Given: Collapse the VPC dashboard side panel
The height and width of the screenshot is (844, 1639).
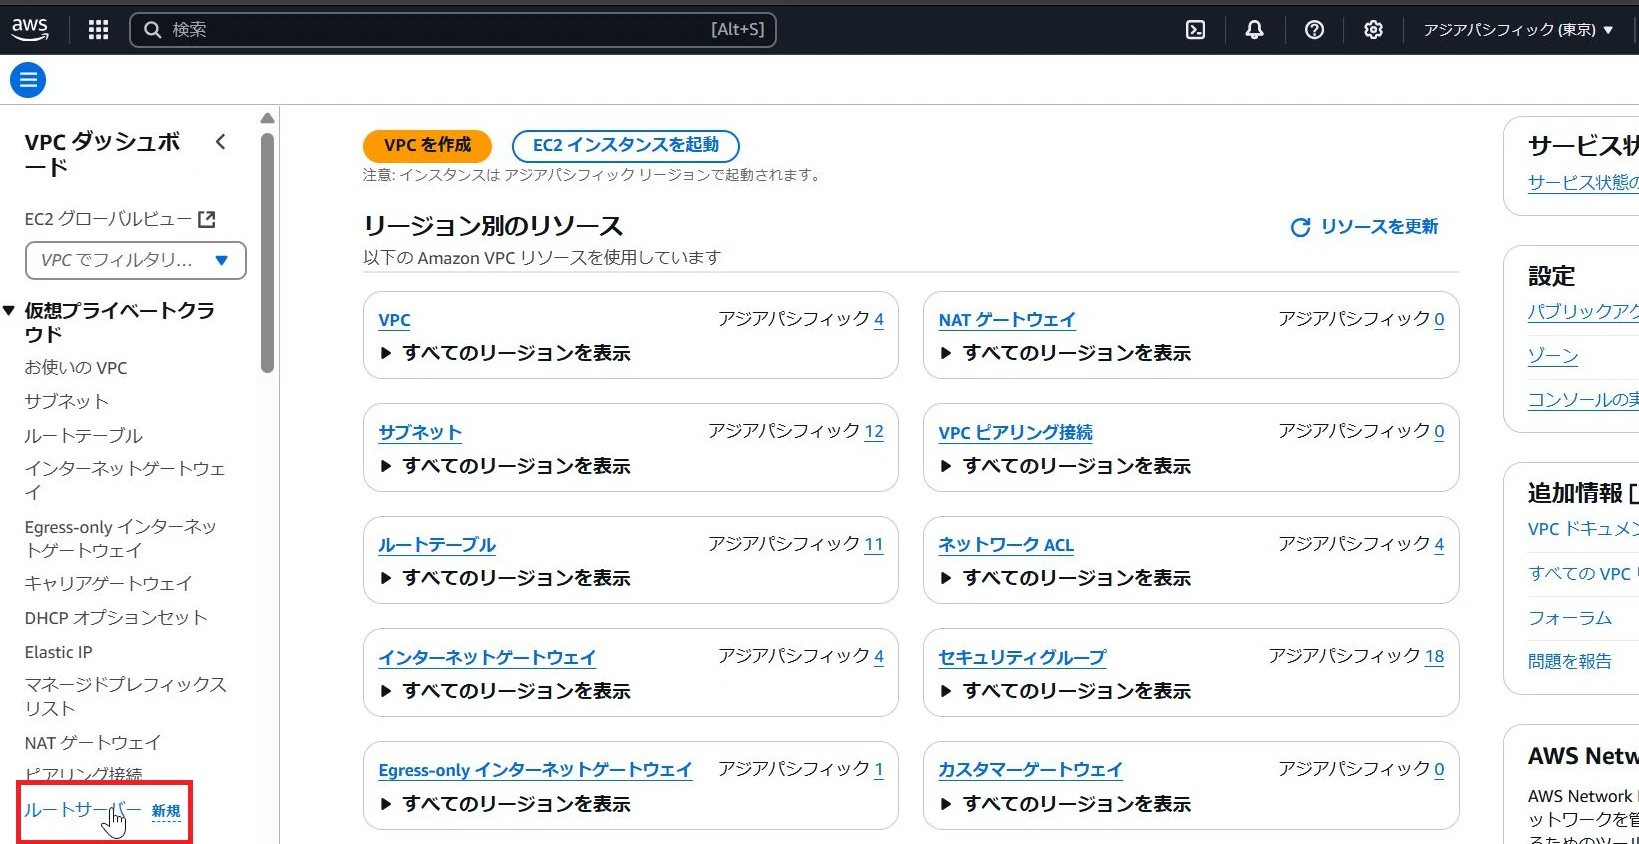Looking at the screenshot, I should [221, 142].
